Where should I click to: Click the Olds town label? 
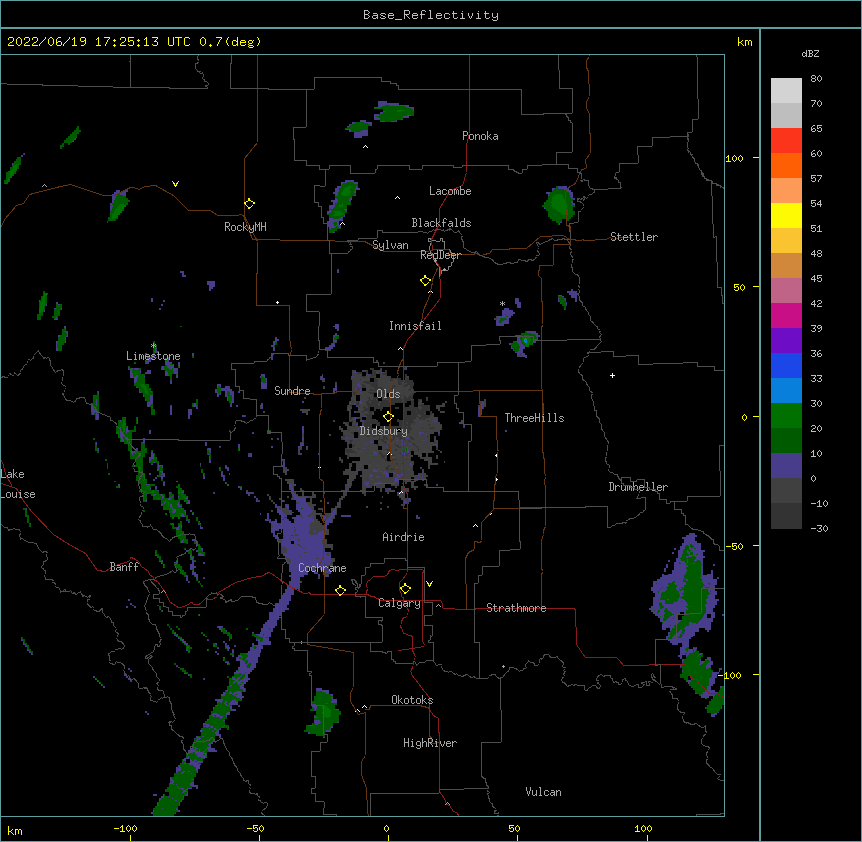click(x=388, y=394)
